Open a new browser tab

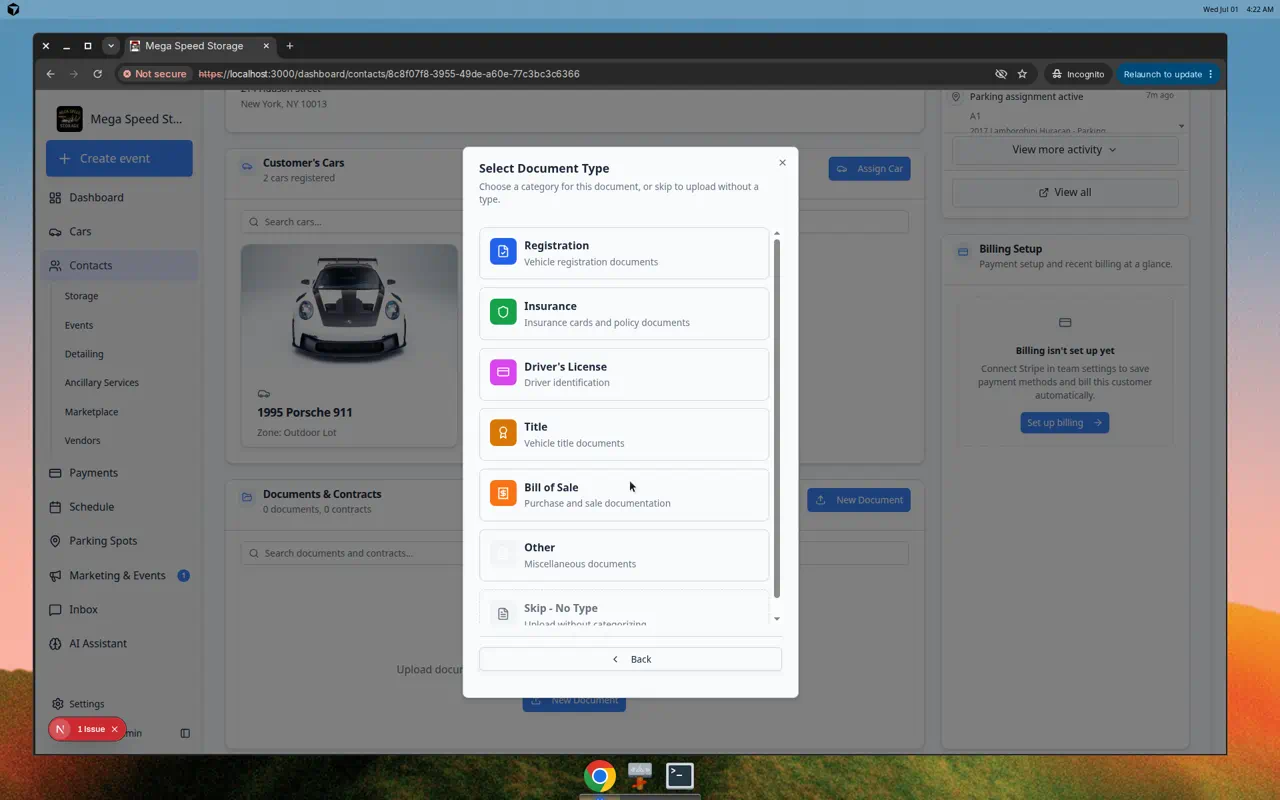coord(290,46)
